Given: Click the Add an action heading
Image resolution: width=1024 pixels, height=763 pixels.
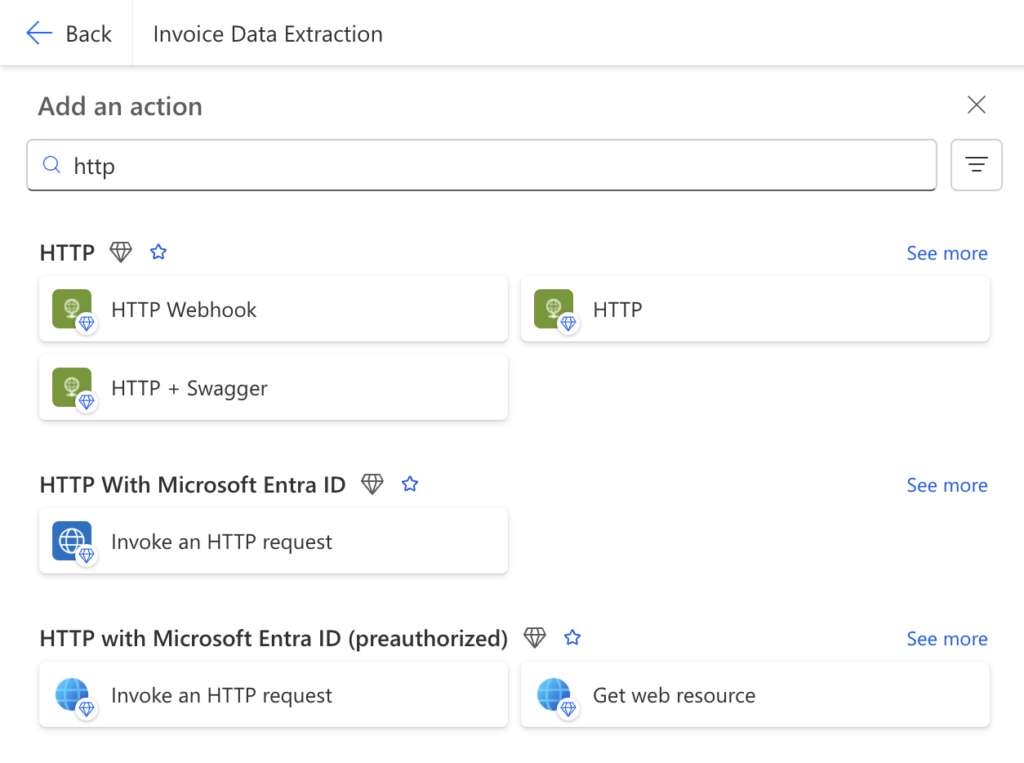Looking at the screenshot, I should coord(120,106).
